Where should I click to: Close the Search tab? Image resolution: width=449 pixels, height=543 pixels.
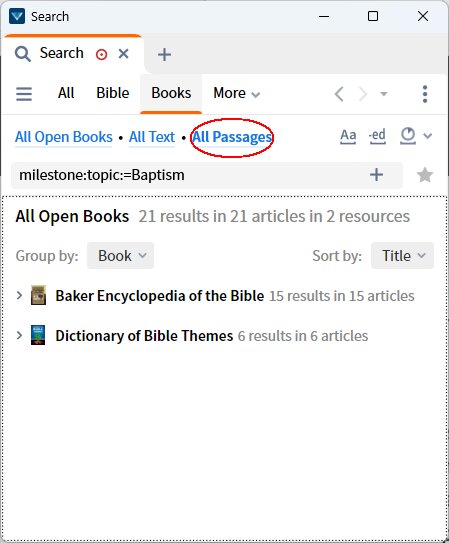point(123,54)
